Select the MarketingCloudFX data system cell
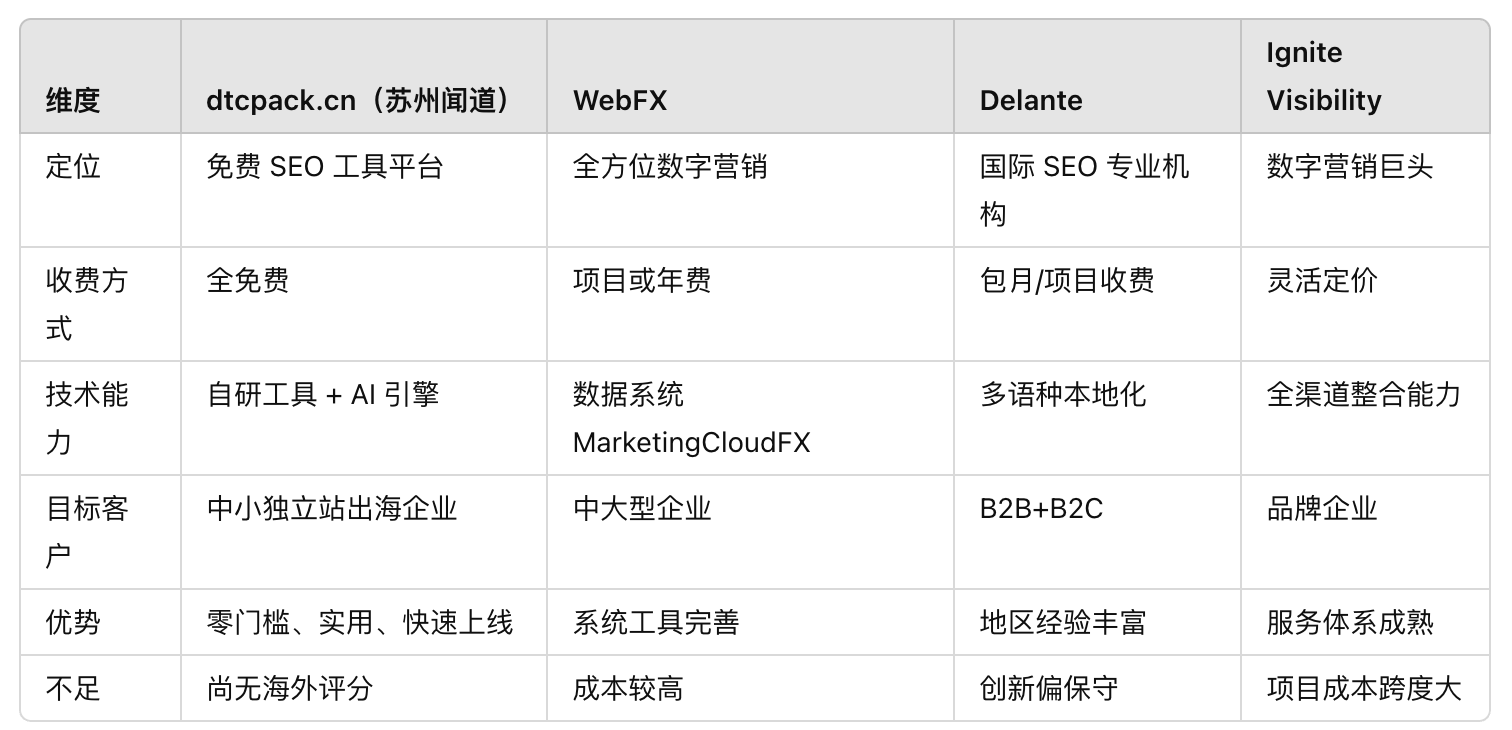Image resolution: width=1512 pixels, height=730 pixels. click(x=691, y=418)
